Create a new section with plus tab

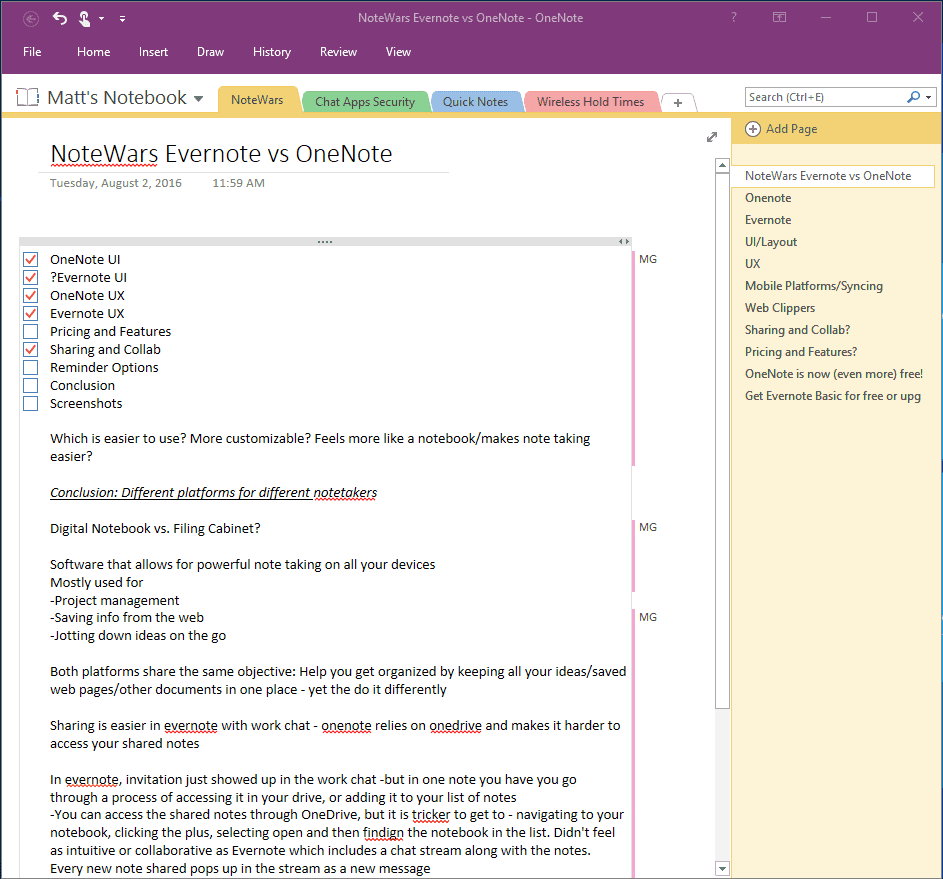coord(678,103)
